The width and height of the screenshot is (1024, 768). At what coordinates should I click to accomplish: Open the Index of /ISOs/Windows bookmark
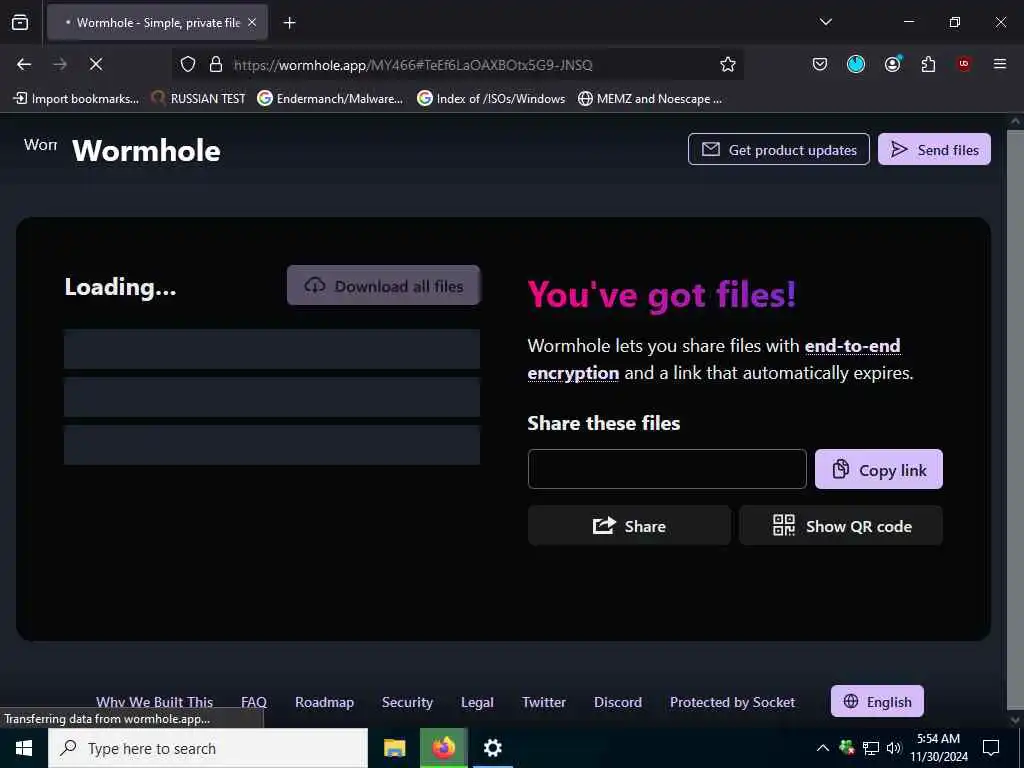coord(491,99)
